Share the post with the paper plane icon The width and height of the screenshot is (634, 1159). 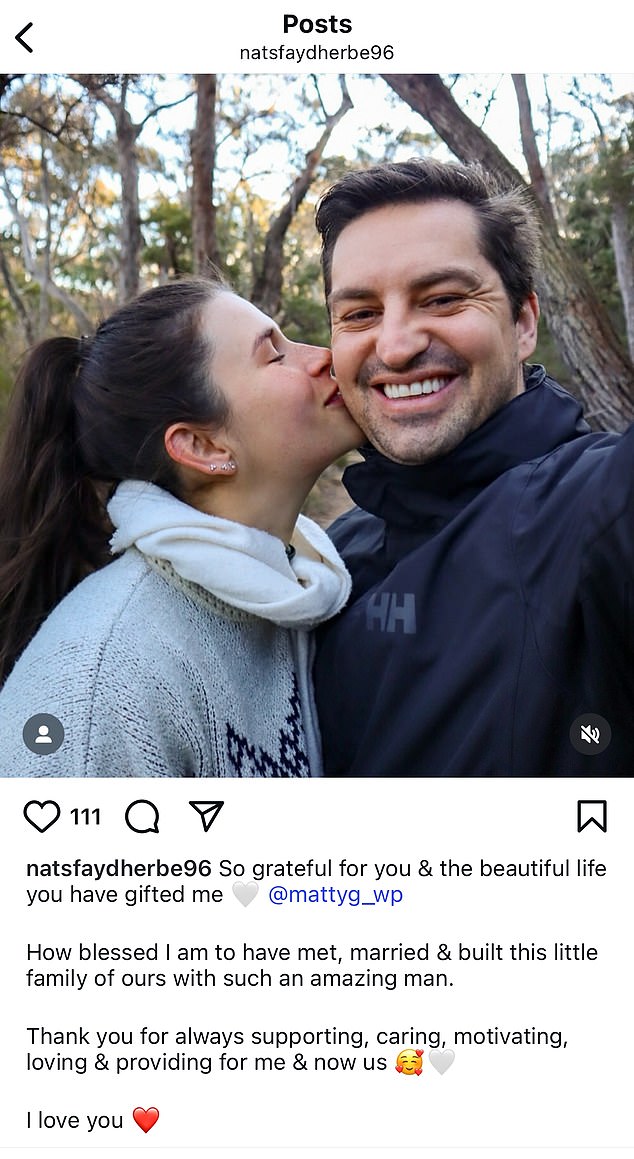(206, 816)
